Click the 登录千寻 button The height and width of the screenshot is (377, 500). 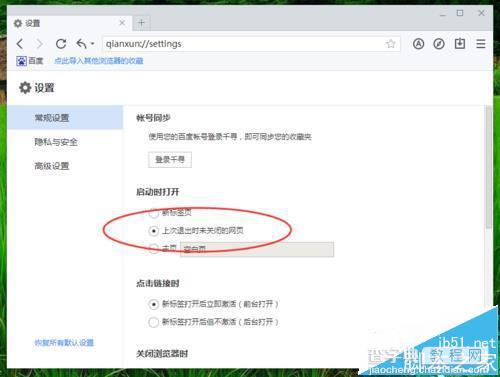(170, 160)
